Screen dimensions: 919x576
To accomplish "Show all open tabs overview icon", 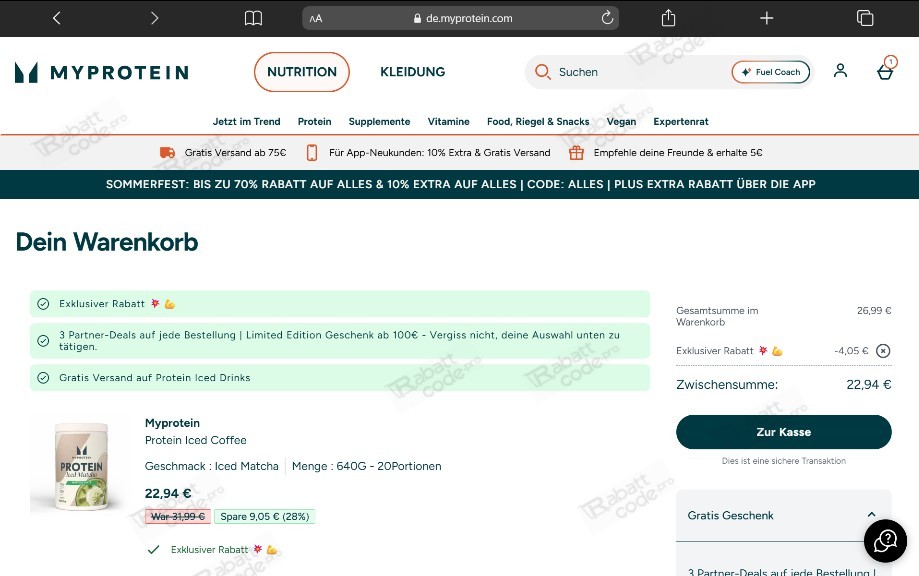I will click(865, 18).
